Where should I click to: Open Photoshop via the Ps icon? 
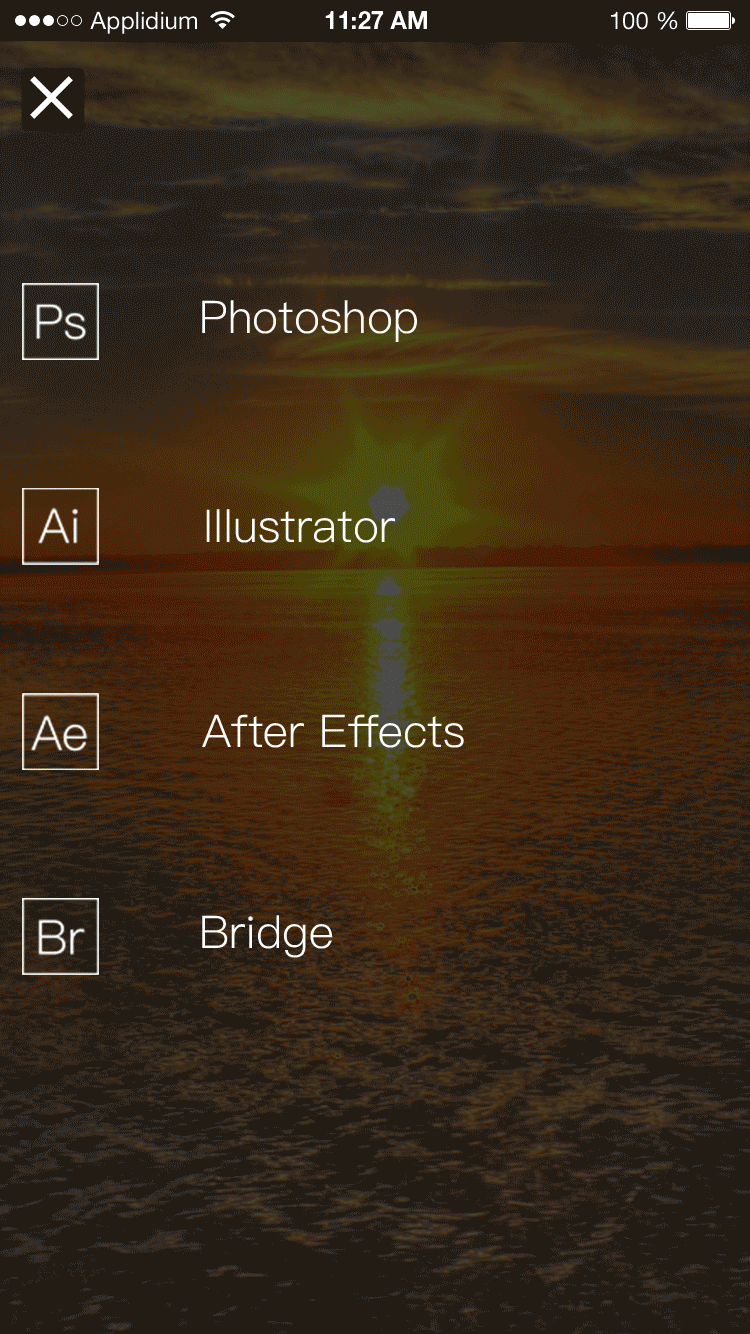(x=60, y=321)
